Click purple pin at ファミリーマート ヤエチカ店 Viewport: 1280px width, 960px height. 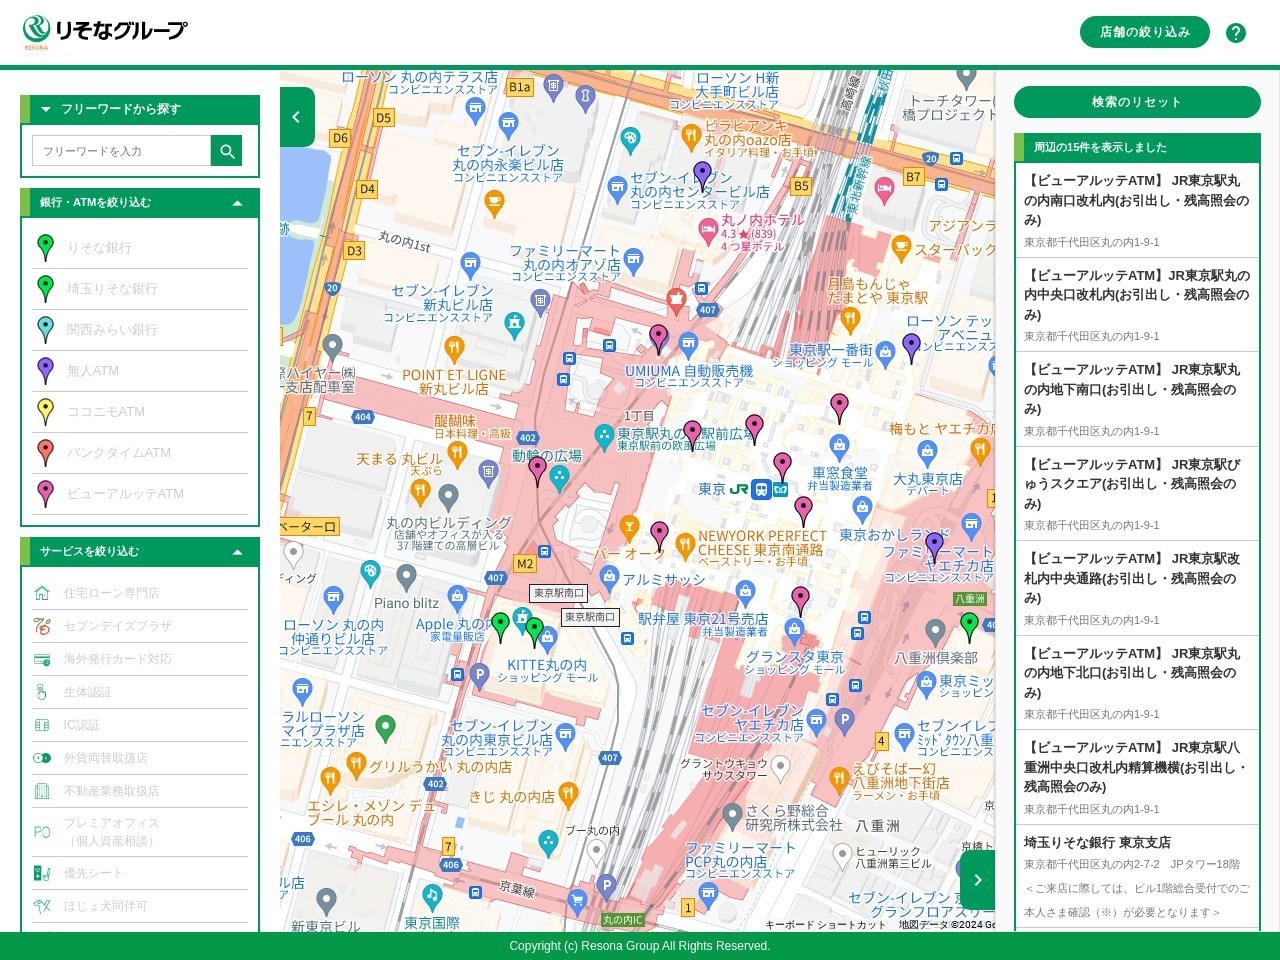(934, 547)
